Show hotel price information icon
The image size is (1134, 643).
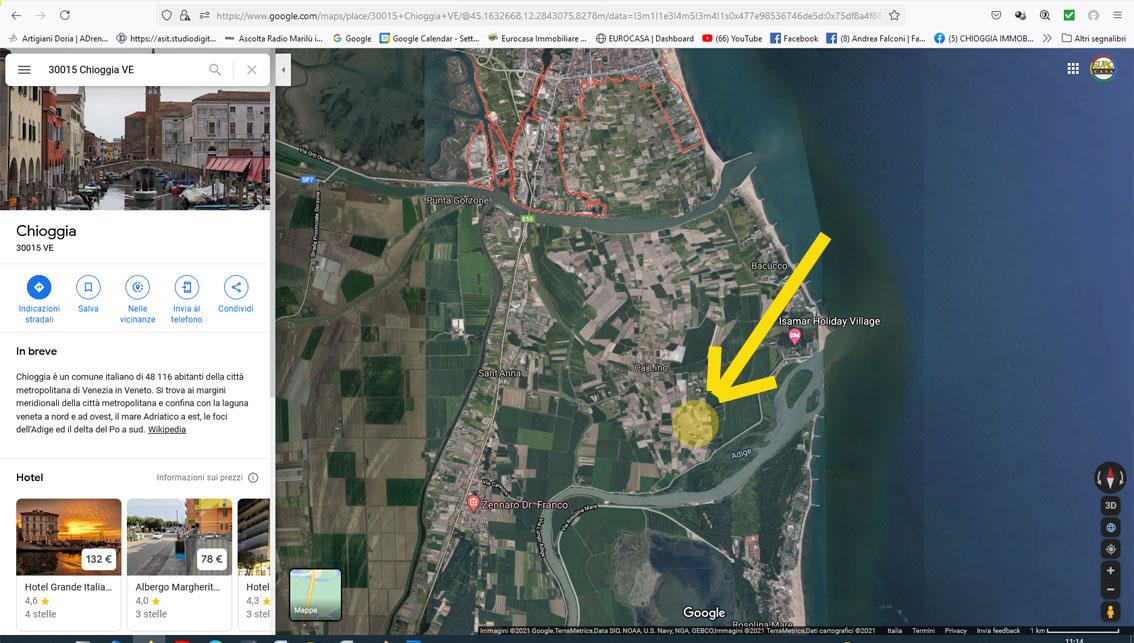tap(253, 477)
